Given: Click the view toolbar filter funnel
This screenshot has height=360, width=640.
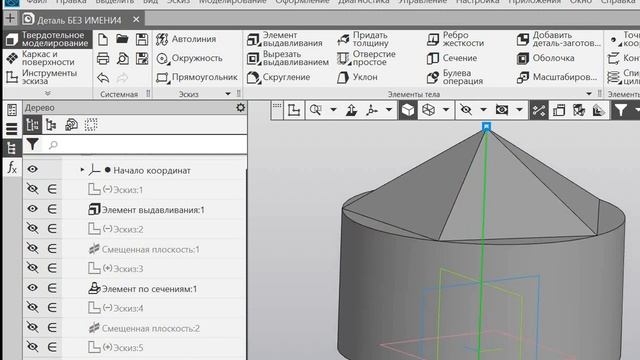Looking at the screenshot, I should pyautogui.click(x=620, y=110).
